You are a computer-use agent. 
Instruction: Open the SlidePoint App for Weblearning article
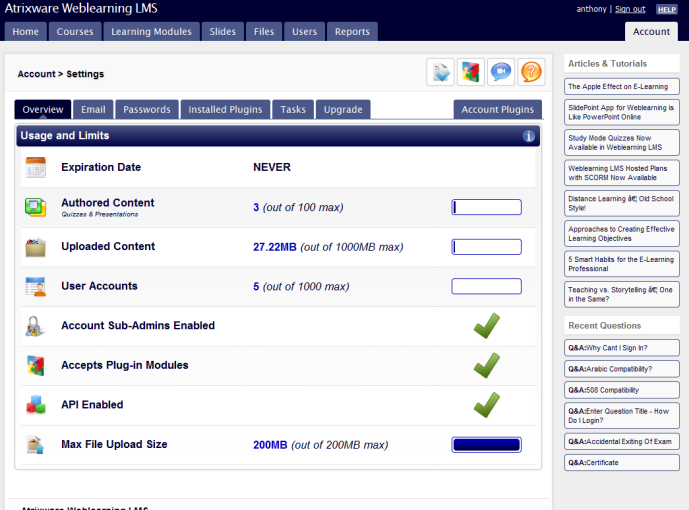pyautogui.click(x=622, y=112)
